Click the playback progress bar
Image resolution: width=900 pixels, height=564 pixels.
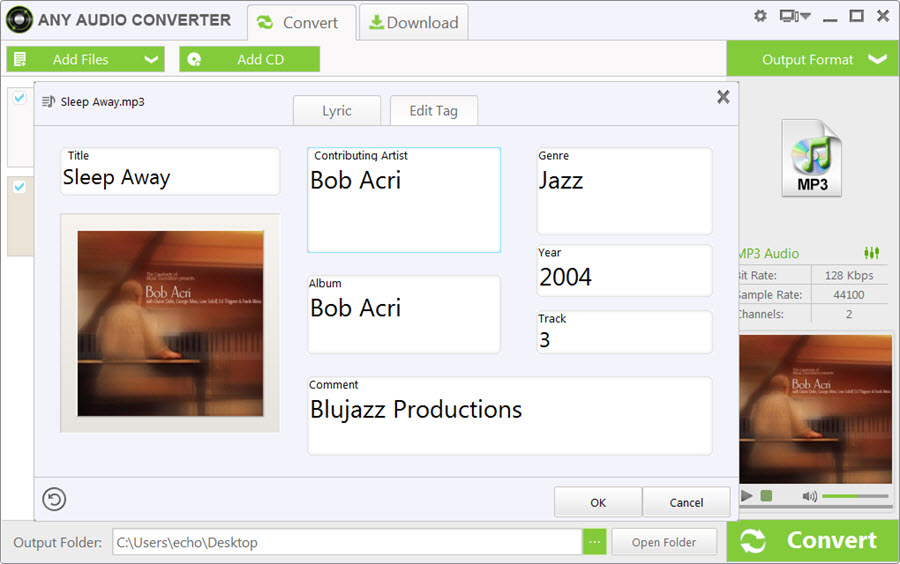[x=816, y=507]
